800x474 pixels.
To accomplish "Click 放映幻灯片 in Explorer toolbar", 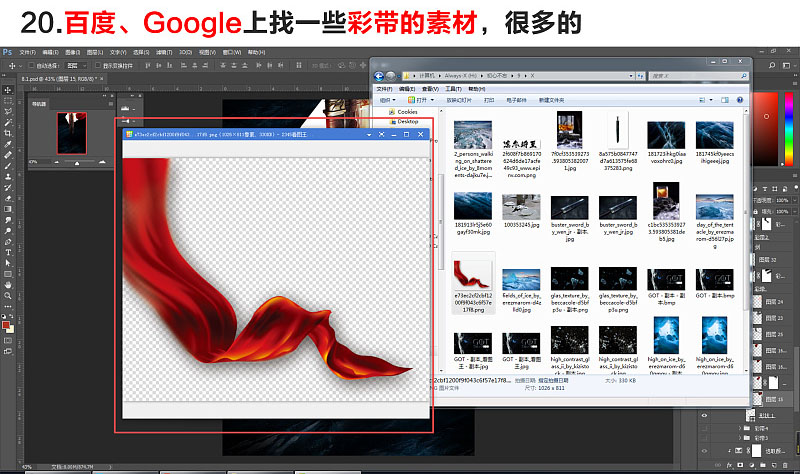I will pyautogui.click(x=459, y=100).
